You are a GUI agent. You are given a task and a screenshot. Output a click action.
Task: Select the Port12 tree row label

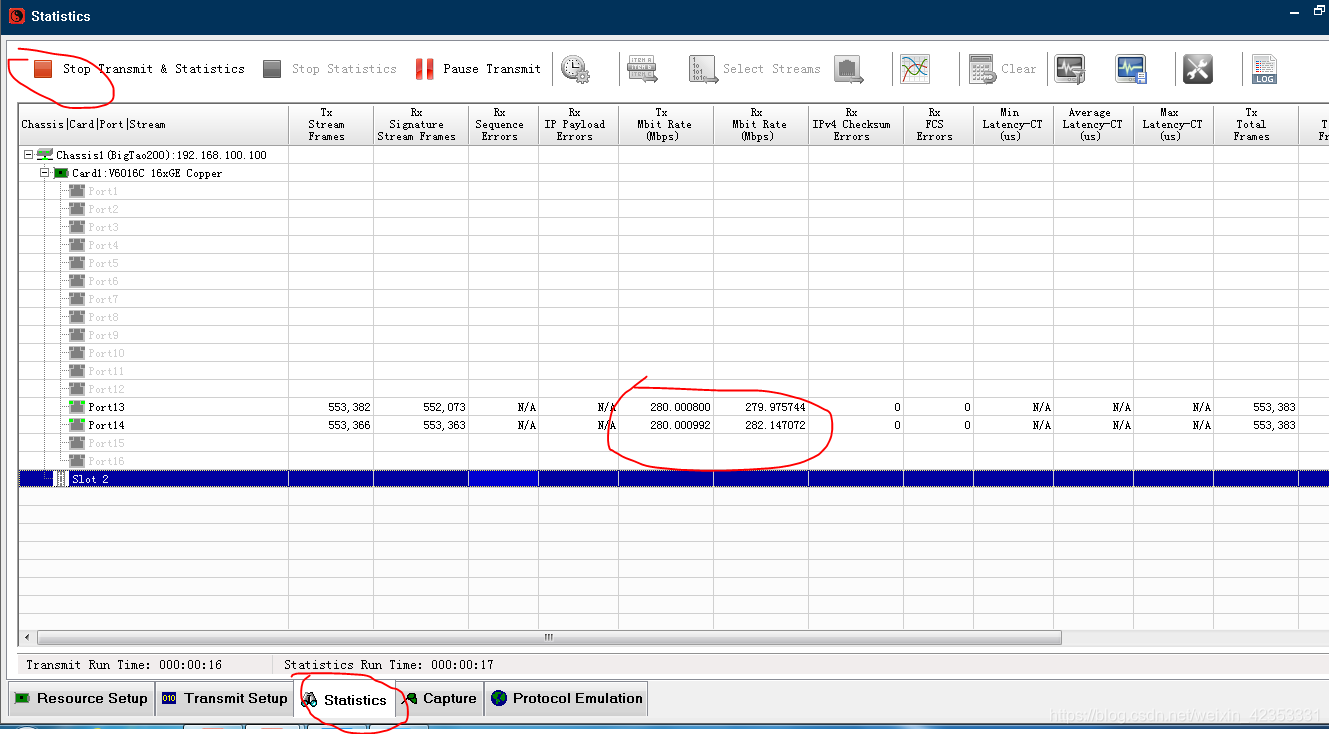coord(106,389)
